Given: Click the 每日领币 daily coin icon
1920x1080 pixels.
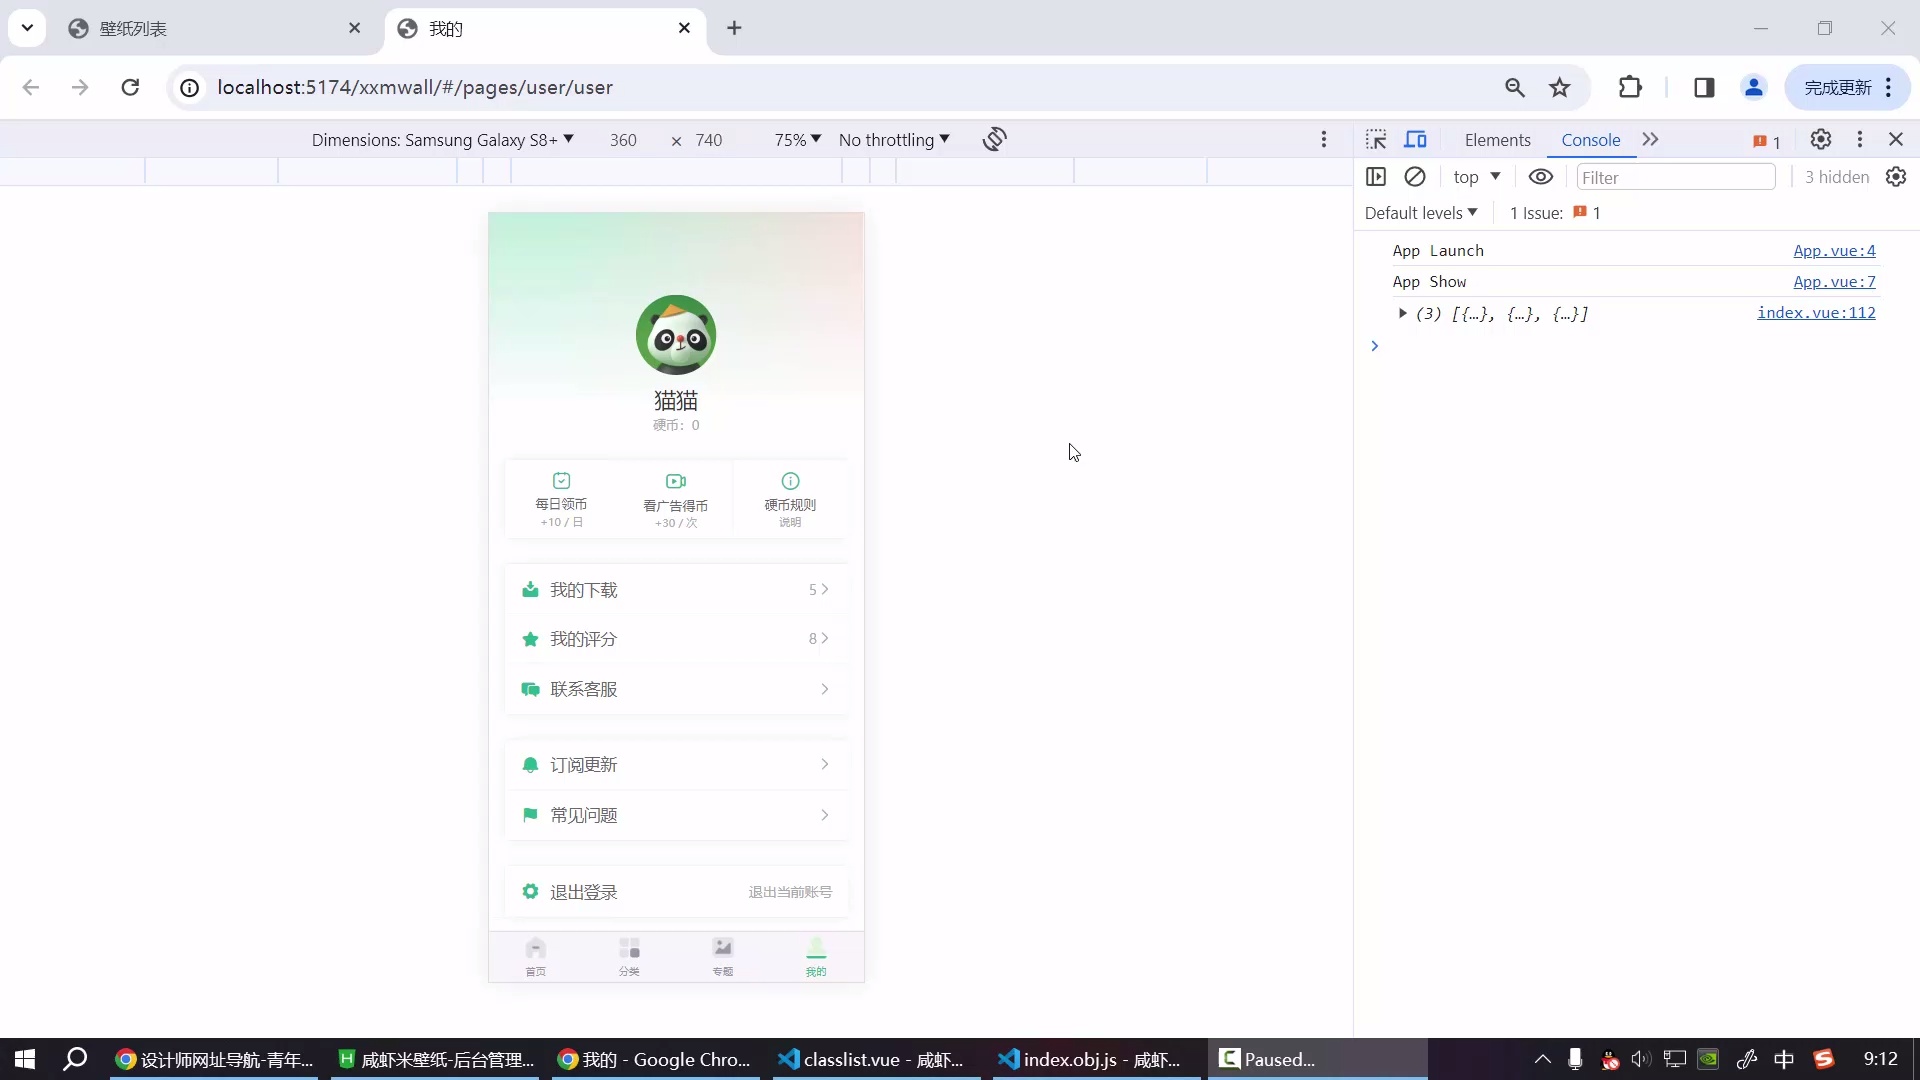Looking at the screenshot, I should click(561, 481).
